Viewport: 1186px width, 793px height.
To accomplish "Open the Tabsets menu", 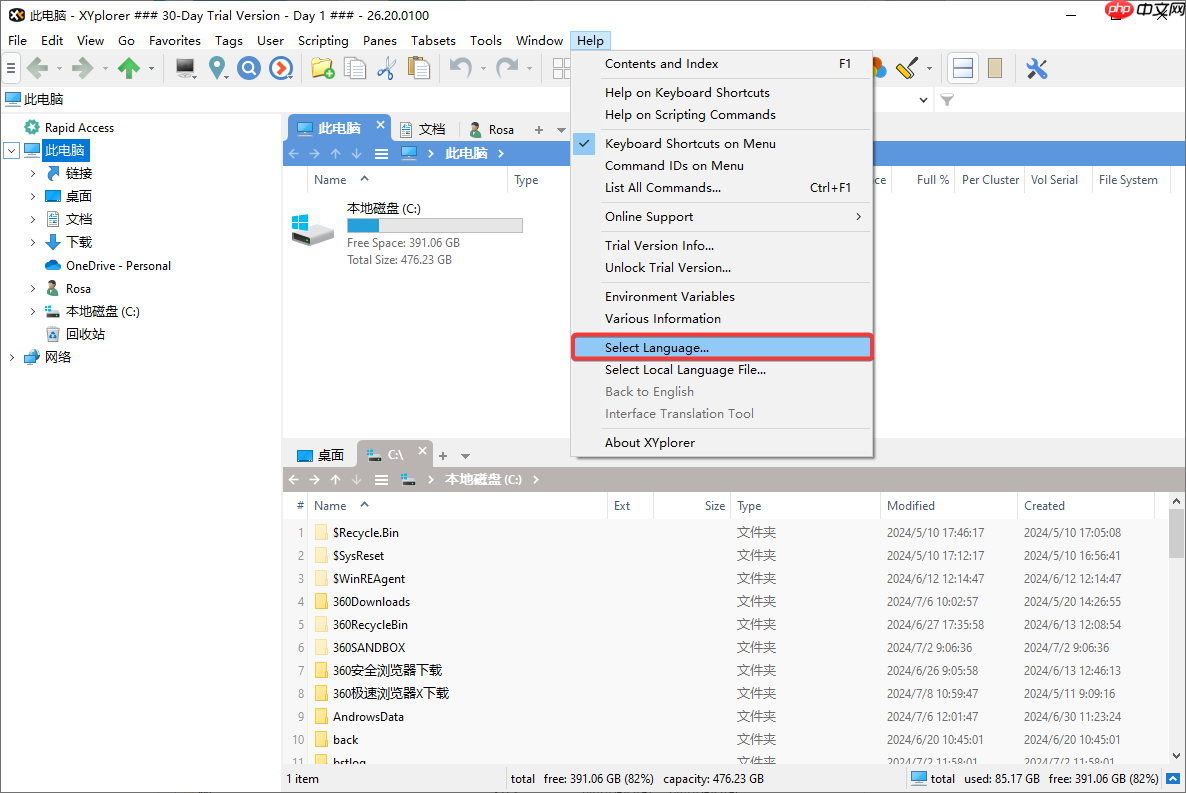I will 433,41.
